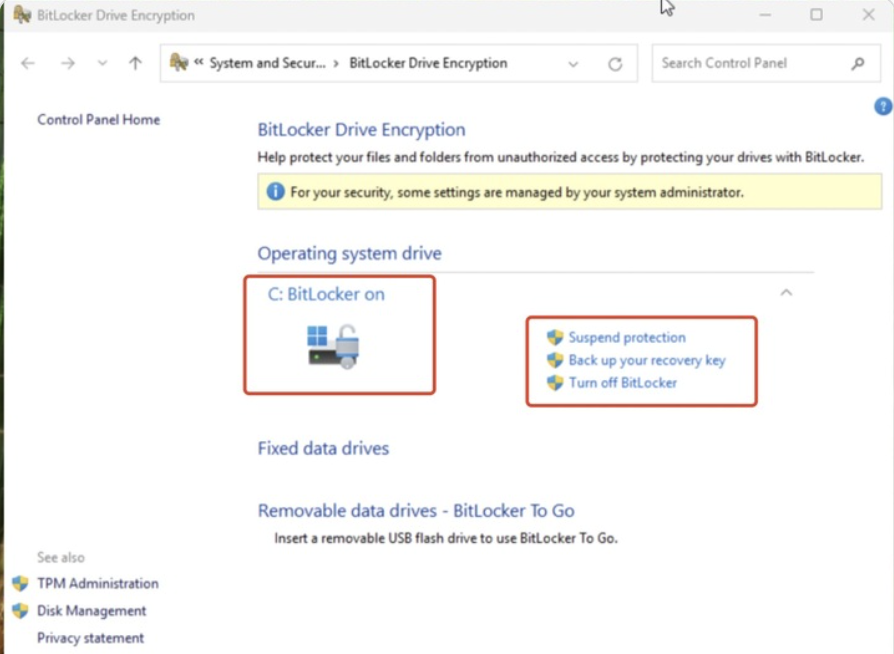Click the 'Insert a removable USB flash drive' text

pos(446,538)
